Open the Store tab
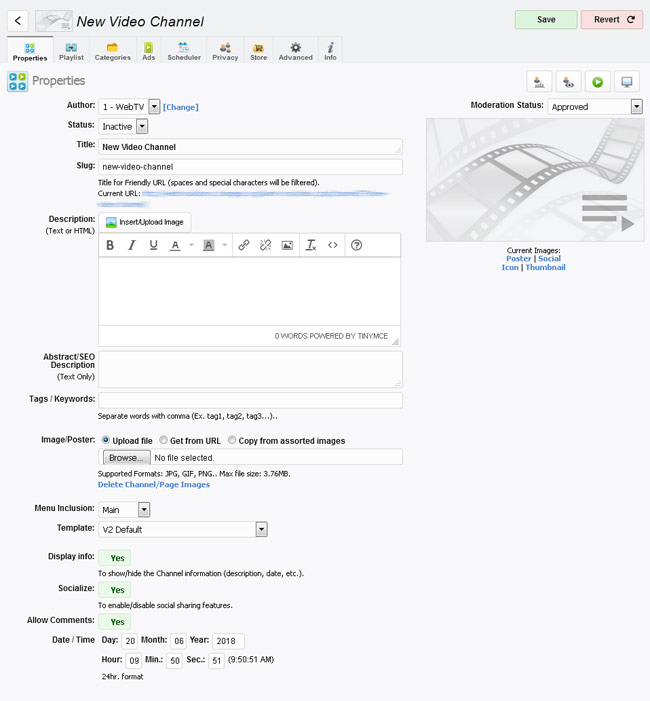The height and width of the screenshot is (701, 650). tap(259, 50)
